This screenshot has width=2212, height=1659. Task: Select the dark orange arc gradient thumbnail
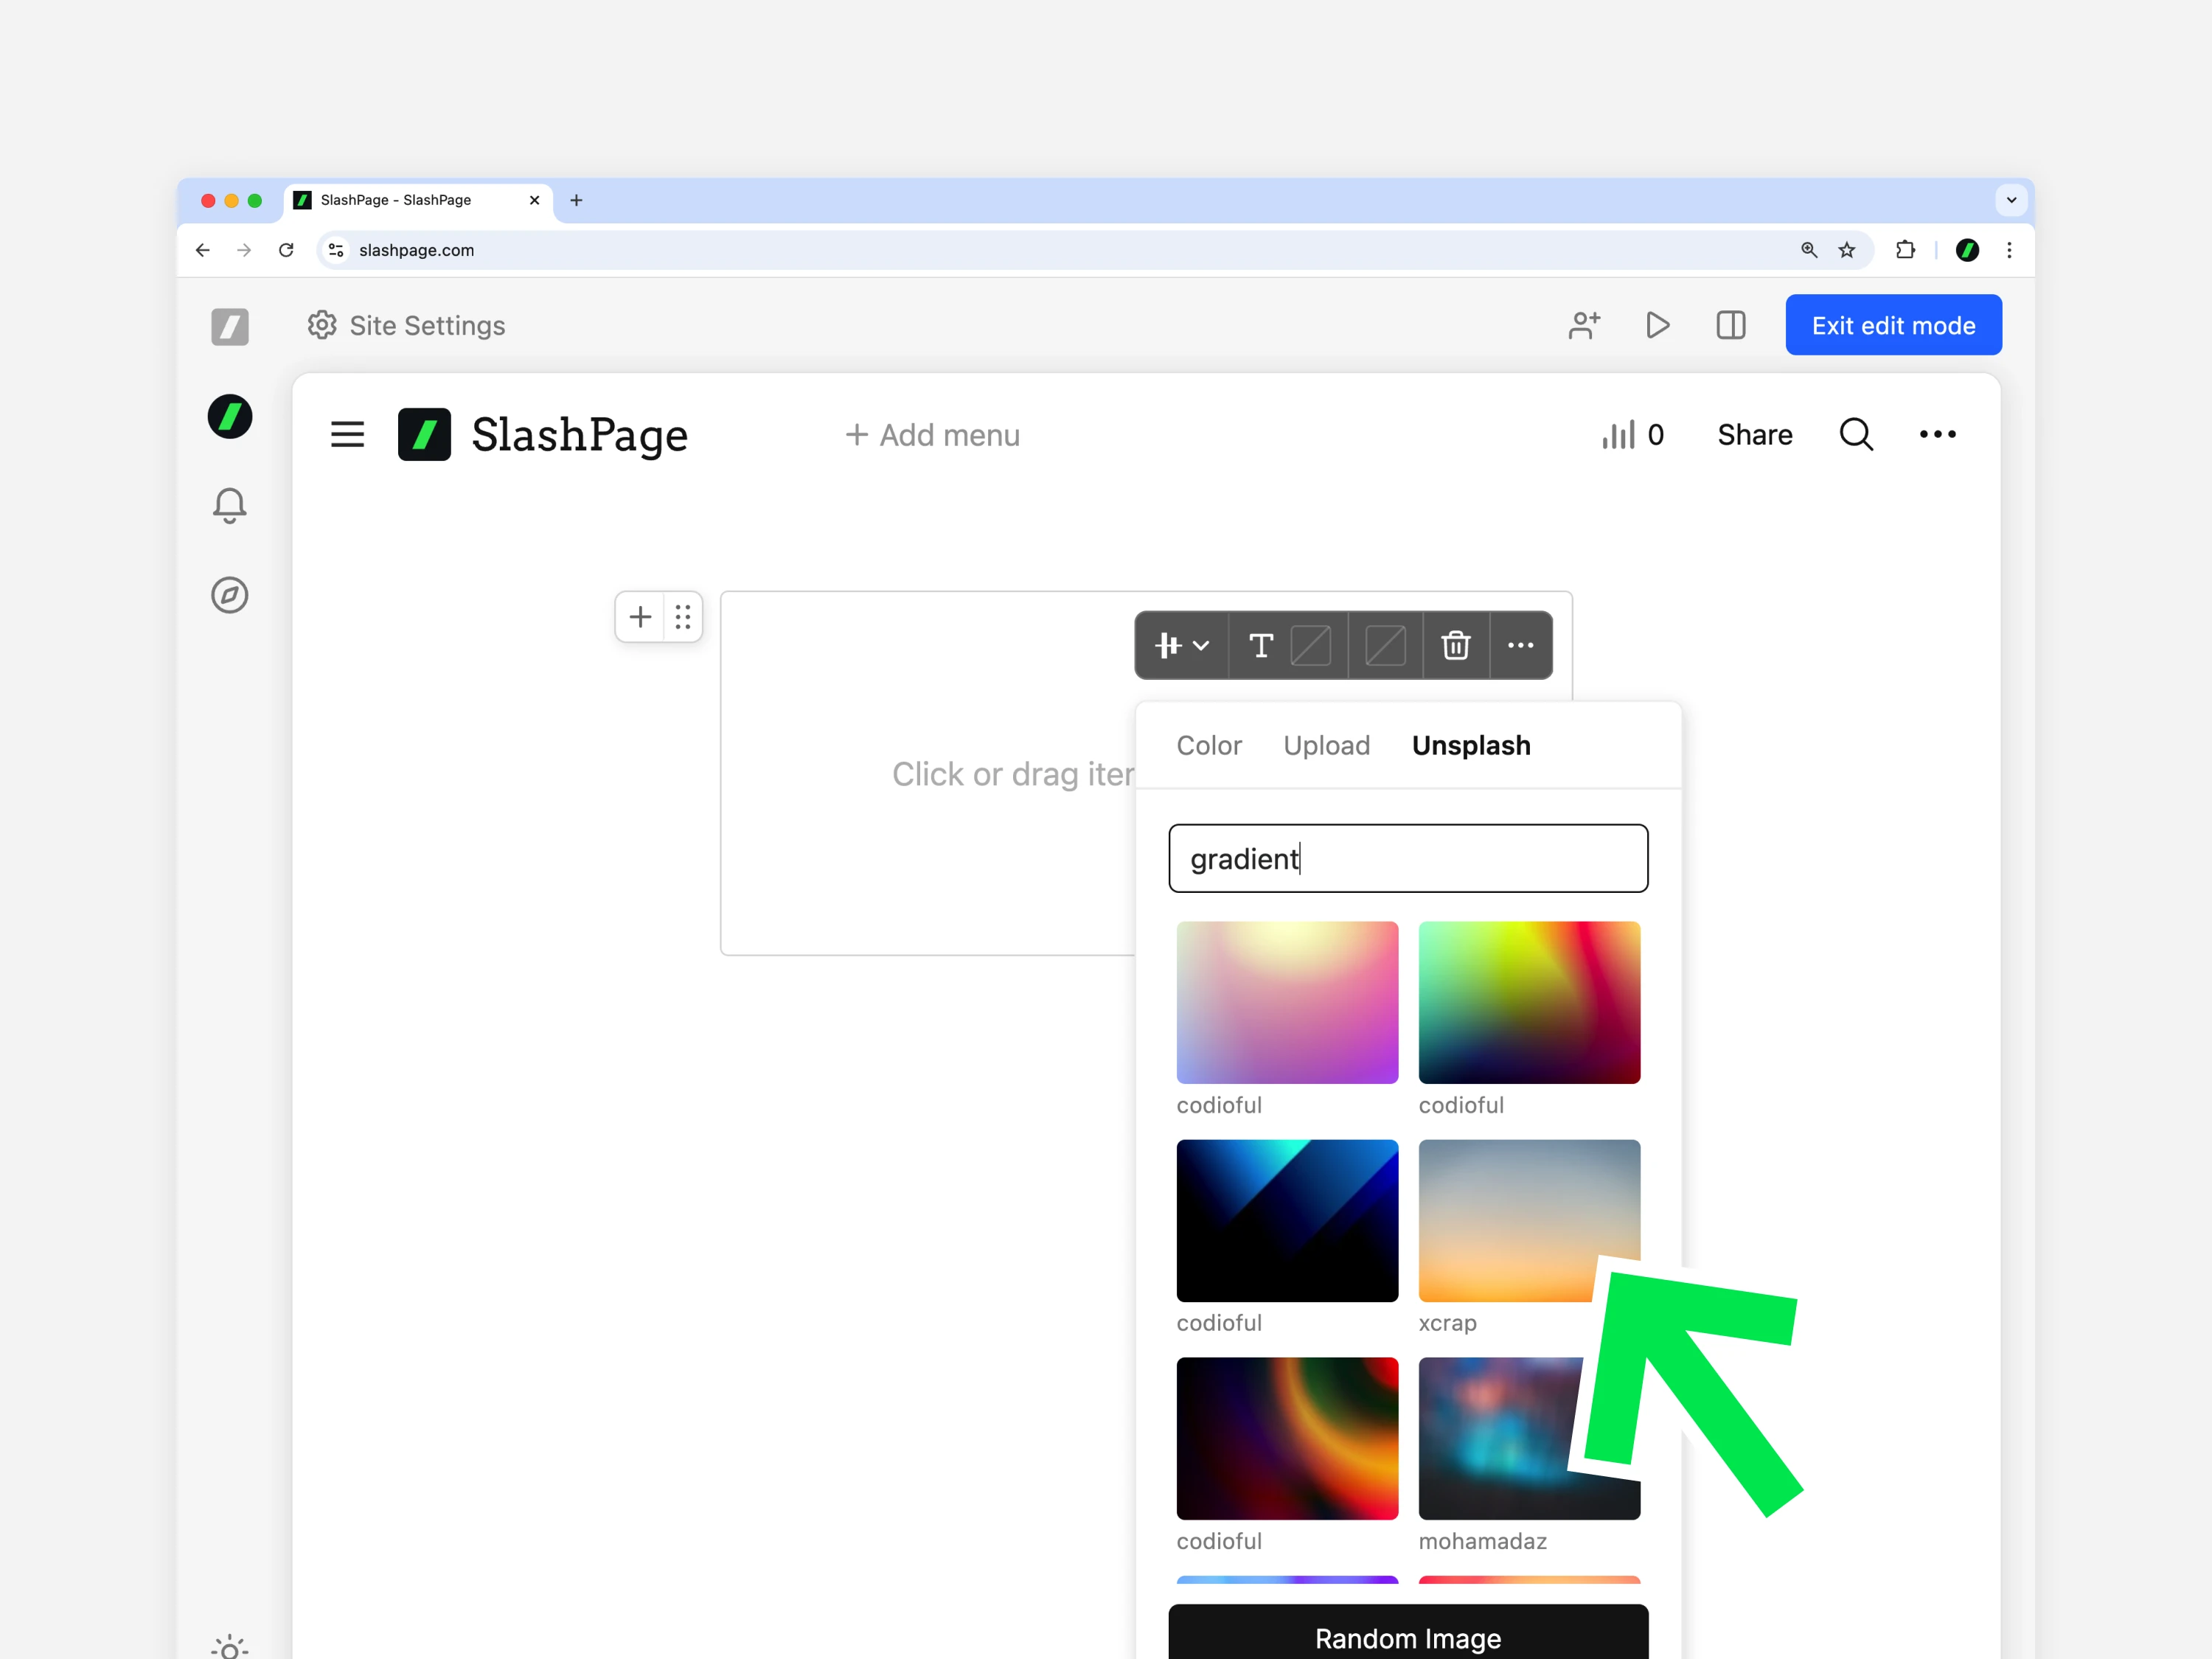click(1287, 1438)
